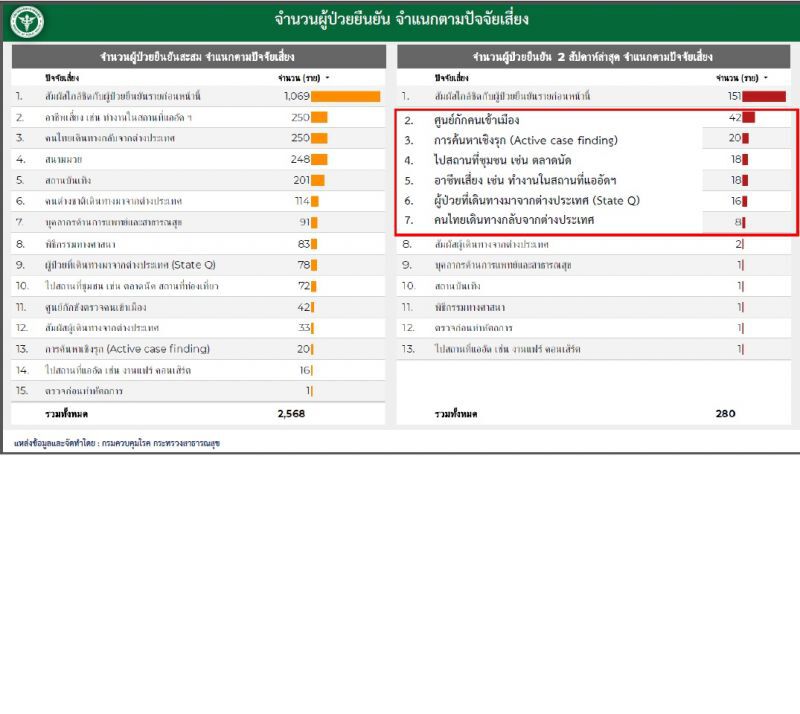This screenshot has width=800, height=714.
Task: Select the dashboard title "จำนวนผู้ป่วยยืนยัน จำแนกตามปัจจัยเสี่ยง"
Action: (x=401, y=19)
